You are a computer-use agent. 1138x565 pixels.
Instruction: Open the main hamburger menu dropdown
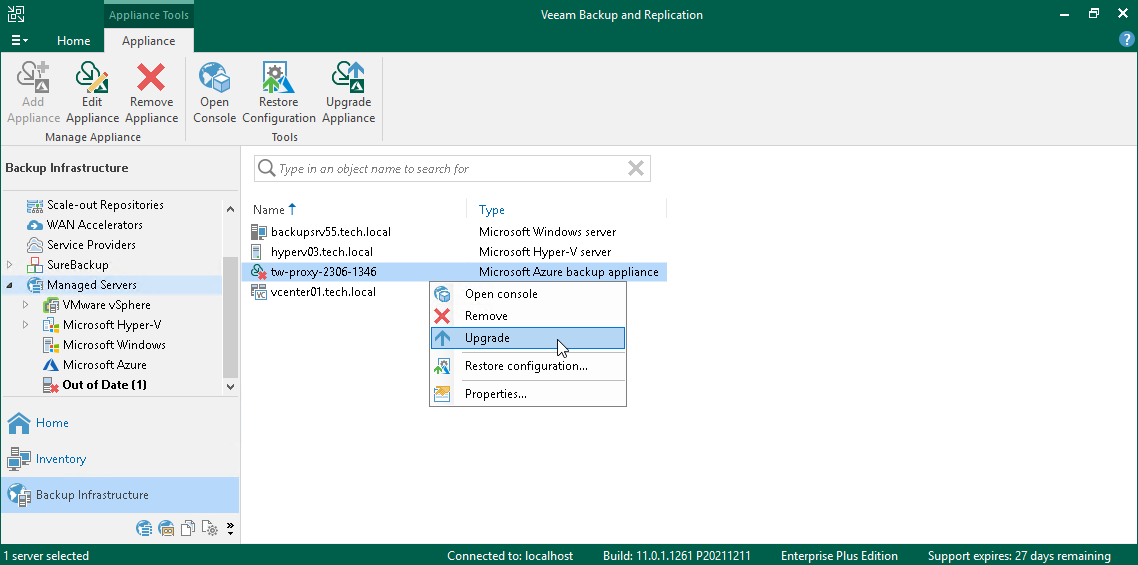coord(20,41)
